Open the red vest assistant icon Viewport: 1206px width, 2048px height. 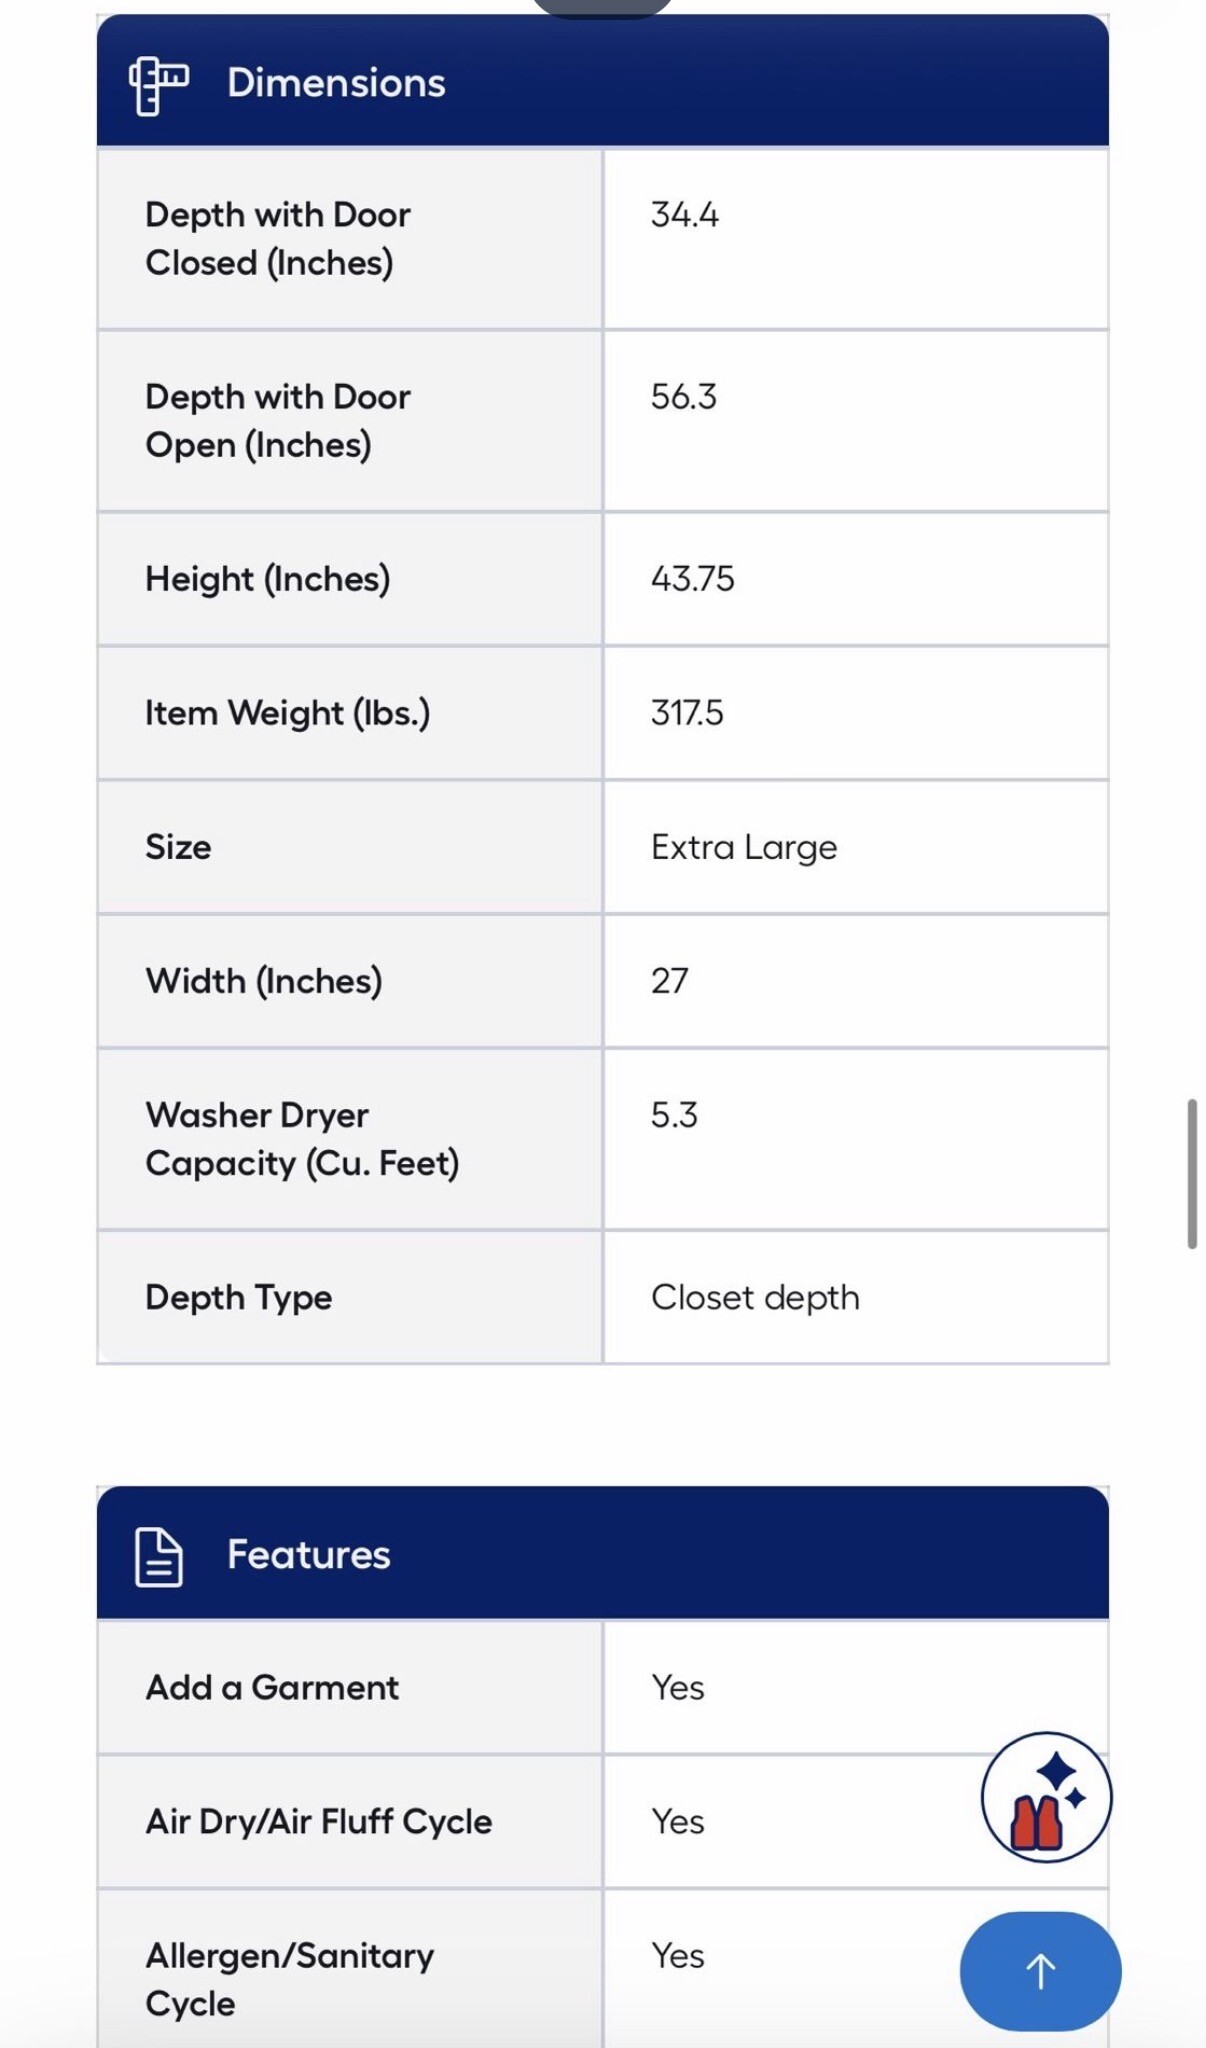tap(1045, 1797)
